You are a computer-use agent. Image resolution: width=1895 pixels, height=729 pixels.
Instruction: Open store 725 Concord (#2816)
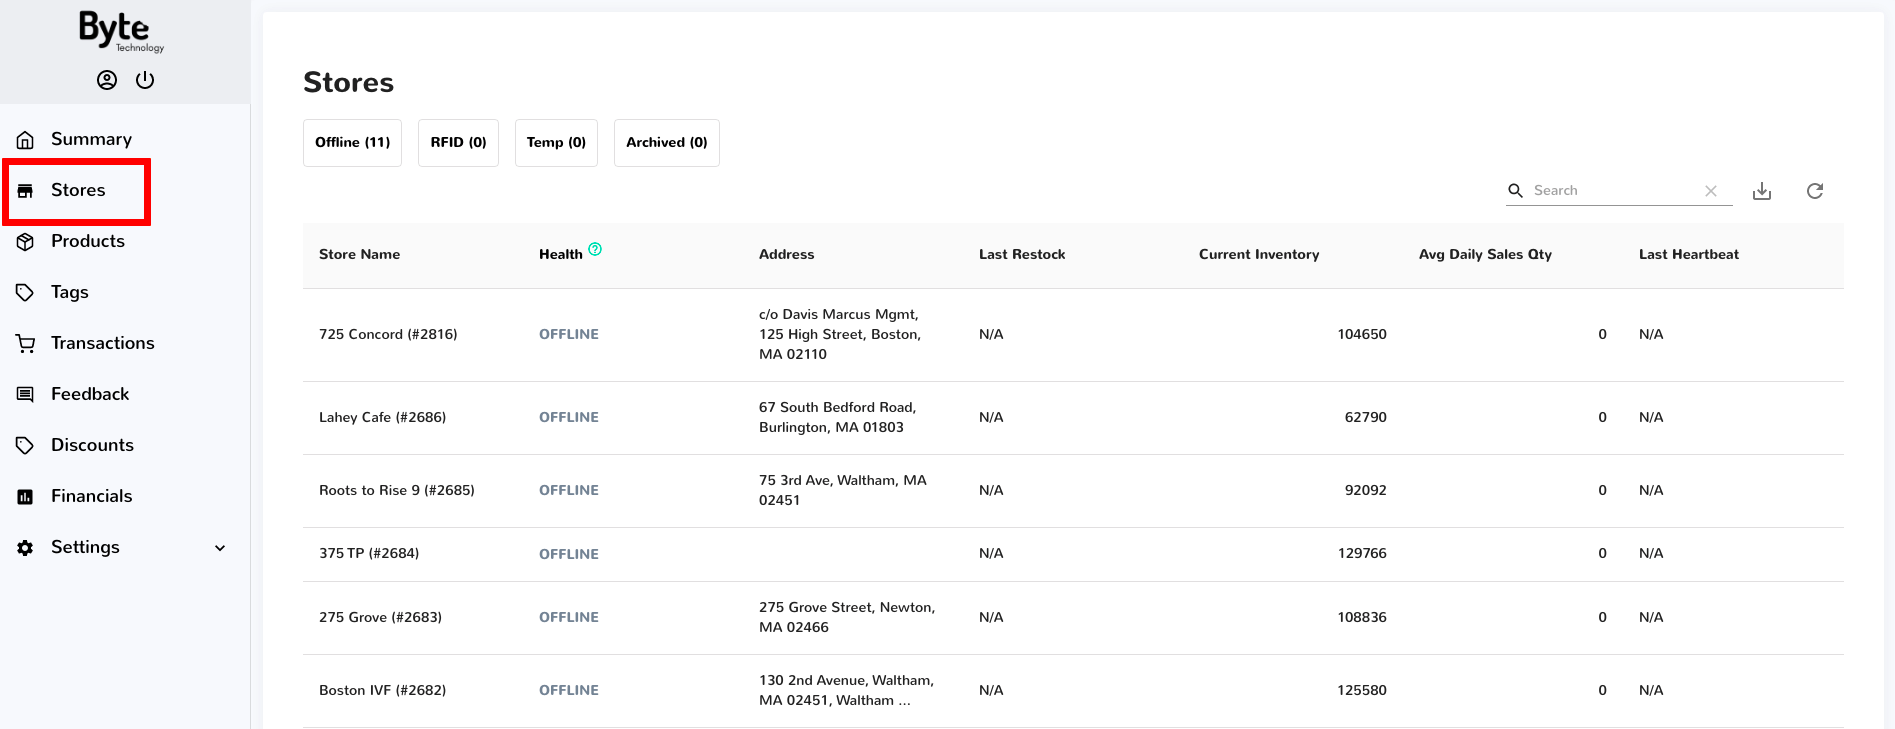coord(388,335)
